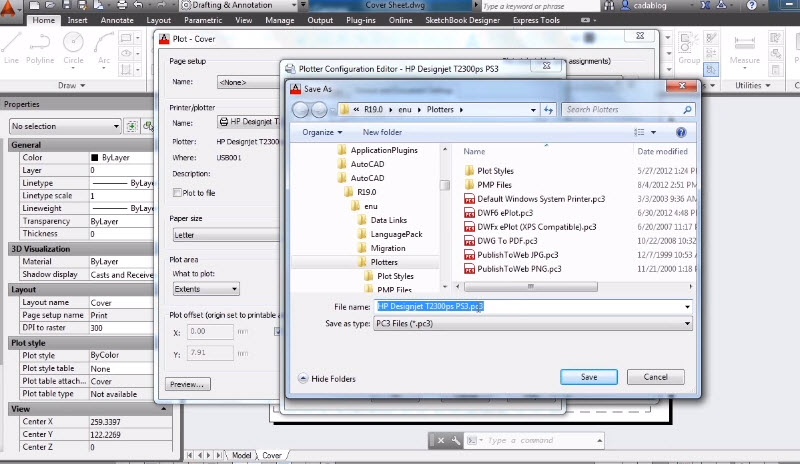Screen dimensions: 800x464
Task: Click the Save button
Action: [589, 377]
